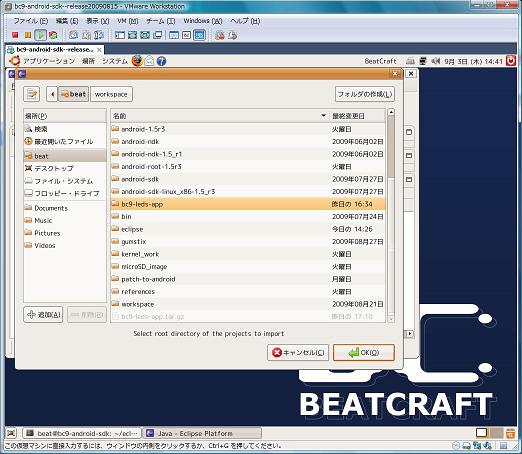Open the ファイル (F) menu
Screen dimensions: 522x454
[30, 21]
